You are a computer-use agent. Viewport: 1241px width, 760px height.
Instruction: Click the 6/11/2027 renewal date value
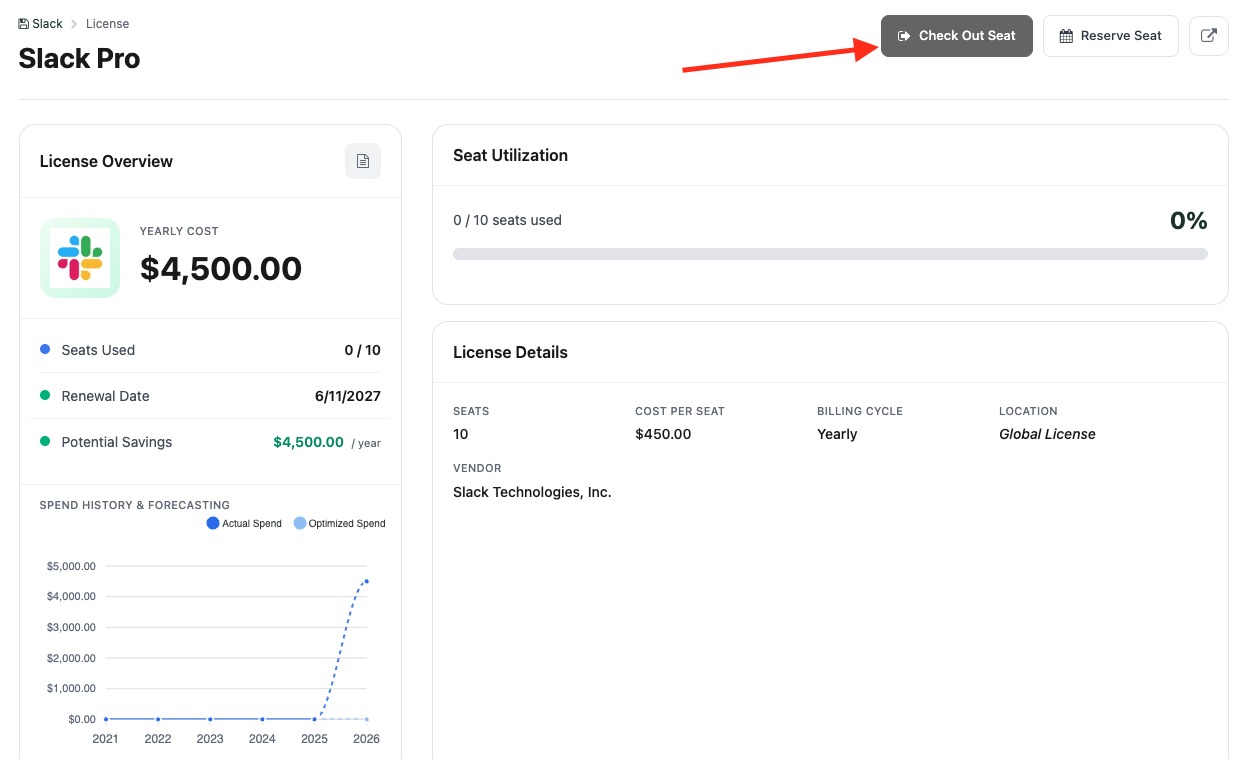348,396
